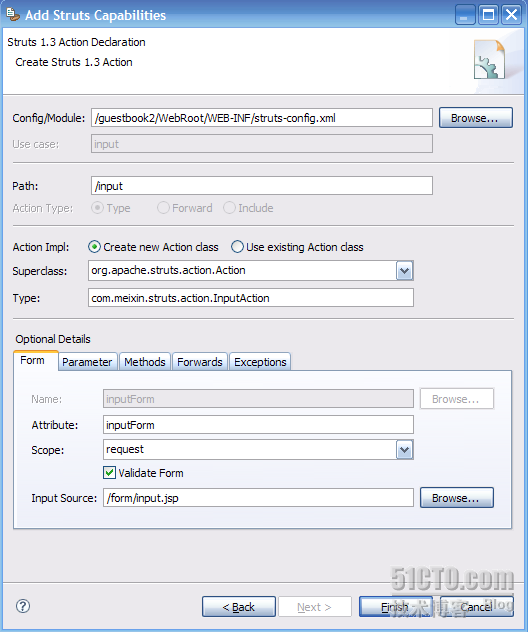Cancel the Add Struts dialog
528x632 pixels.
point(476,607)
